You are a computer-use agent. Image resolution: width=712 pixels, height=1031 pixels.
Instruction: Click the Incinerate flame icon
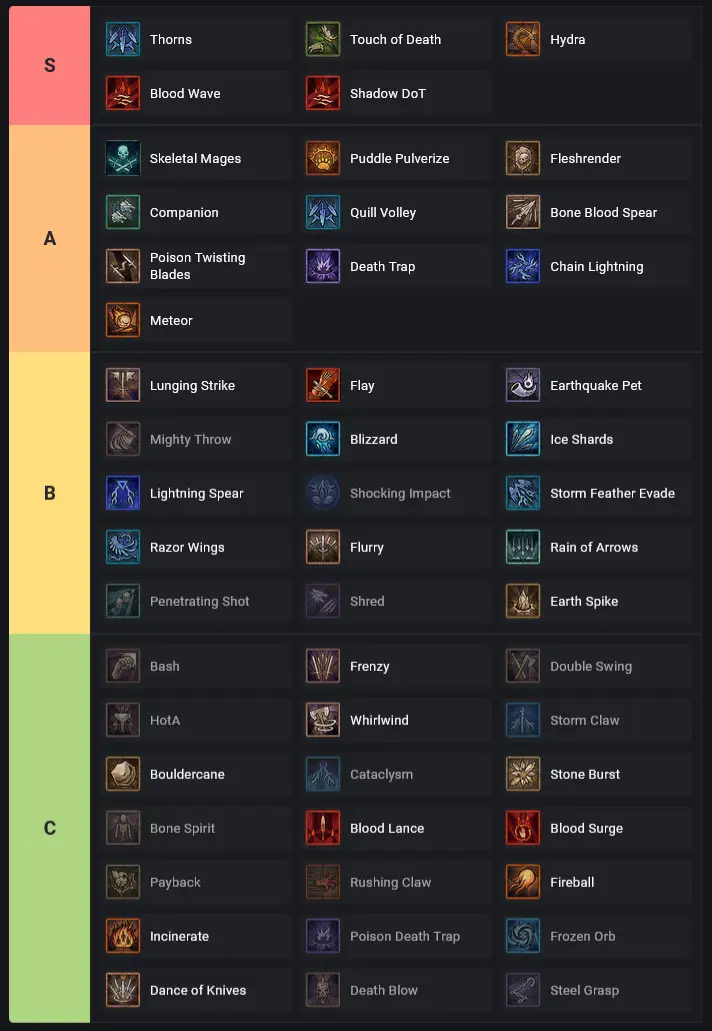tap(123, 936)
